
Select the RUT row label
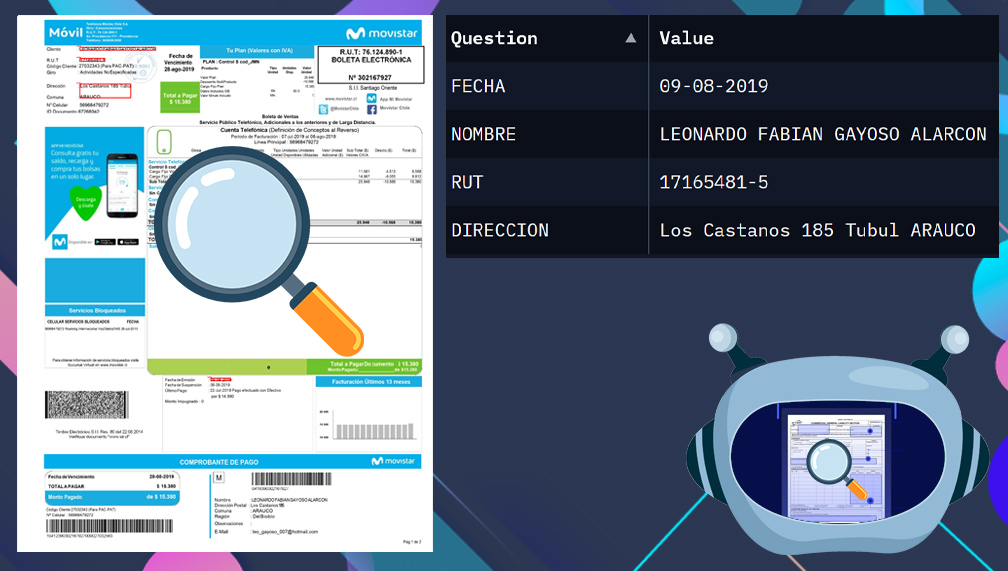[x=467, y=183]
